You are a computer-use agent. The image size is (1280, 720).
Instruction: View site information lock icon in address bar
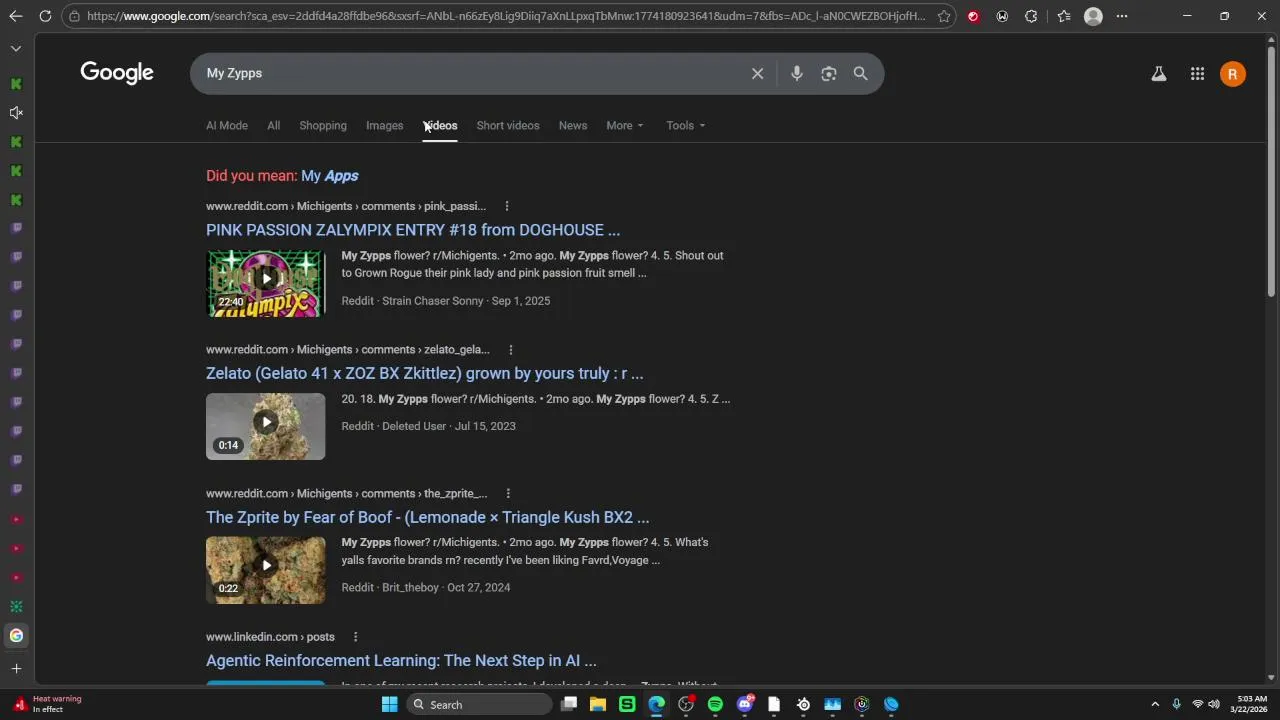tap(74, 16)
